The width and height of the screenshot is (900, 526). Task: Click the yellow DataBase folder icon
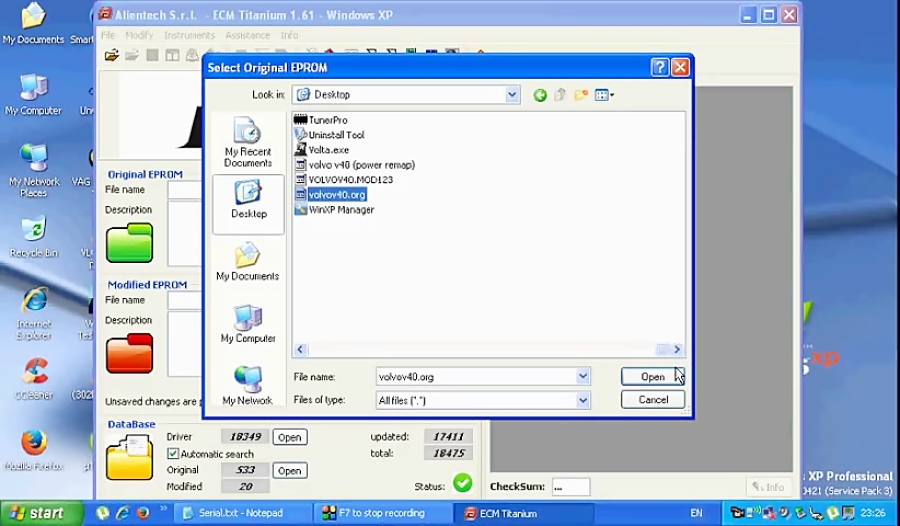[x=129, y=457]
